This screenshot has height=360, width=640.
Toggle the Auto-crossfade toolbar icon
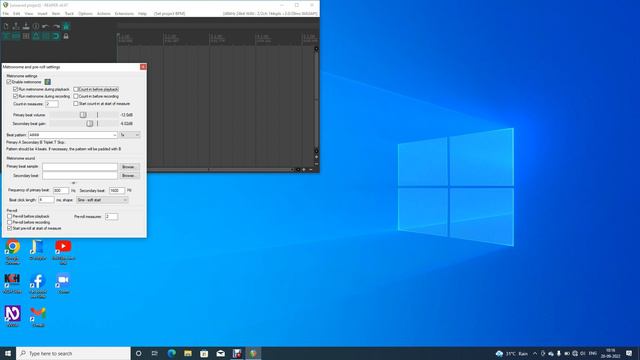[x=6, y=36]
